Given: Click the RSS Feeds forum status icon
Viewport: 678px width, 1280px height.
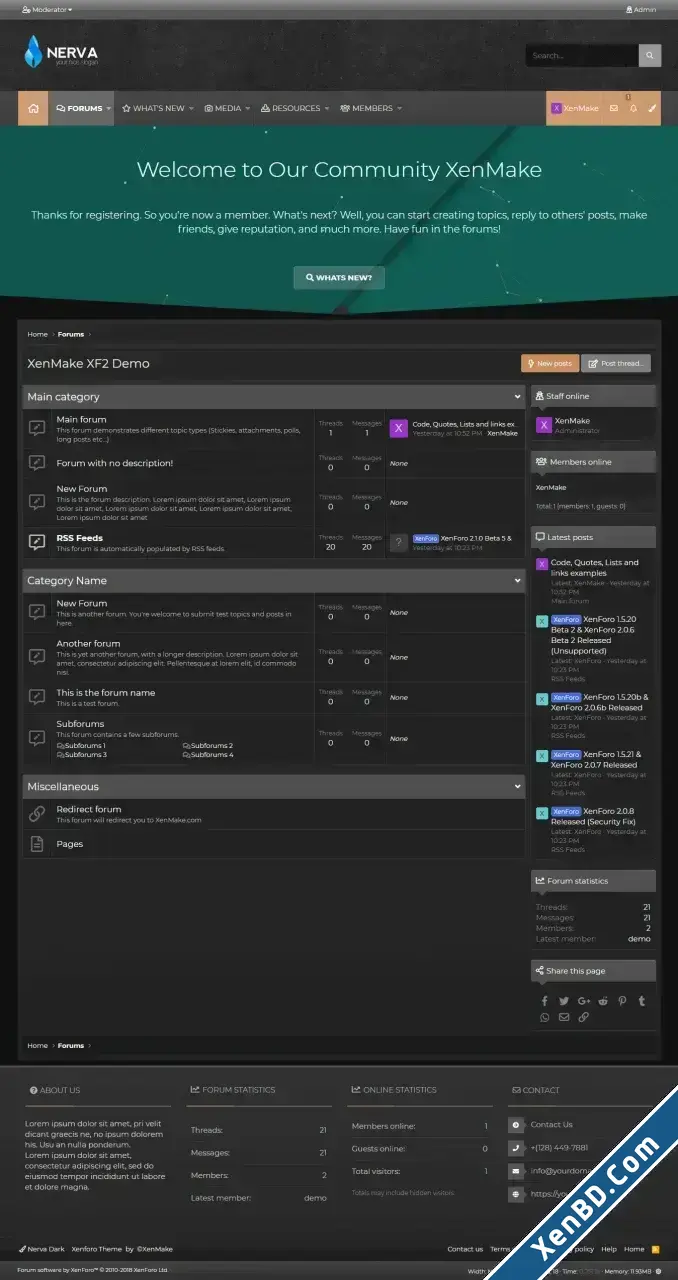Looking at the screenshot, I should pos(37,542).
